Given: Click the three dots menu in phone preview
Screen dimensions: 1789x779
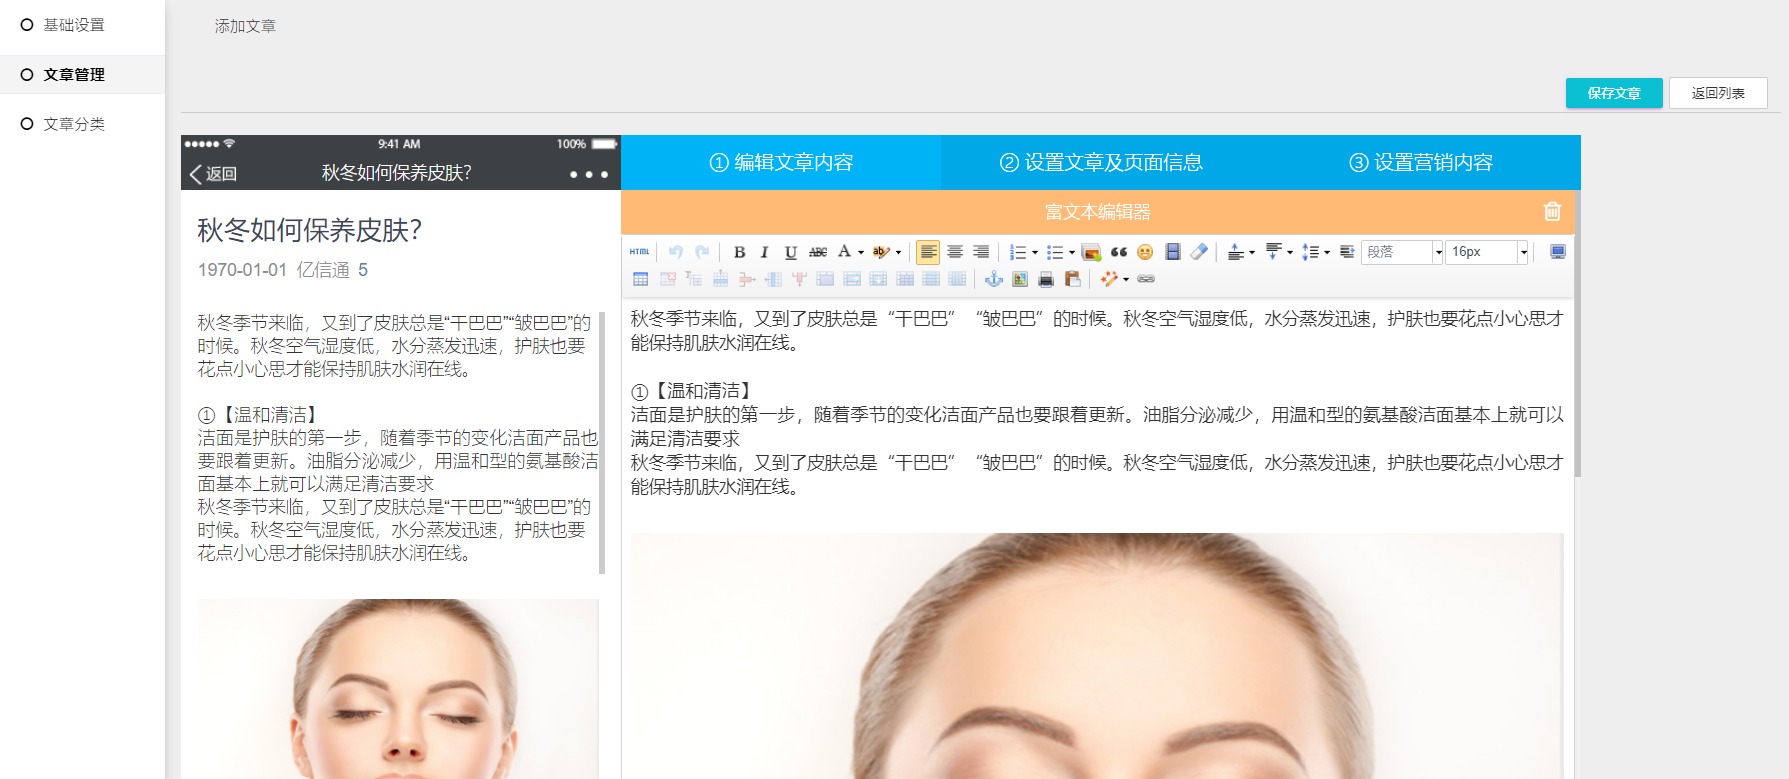Looking at the screenshot, I should pyautogui.click(x=589, y=174).
